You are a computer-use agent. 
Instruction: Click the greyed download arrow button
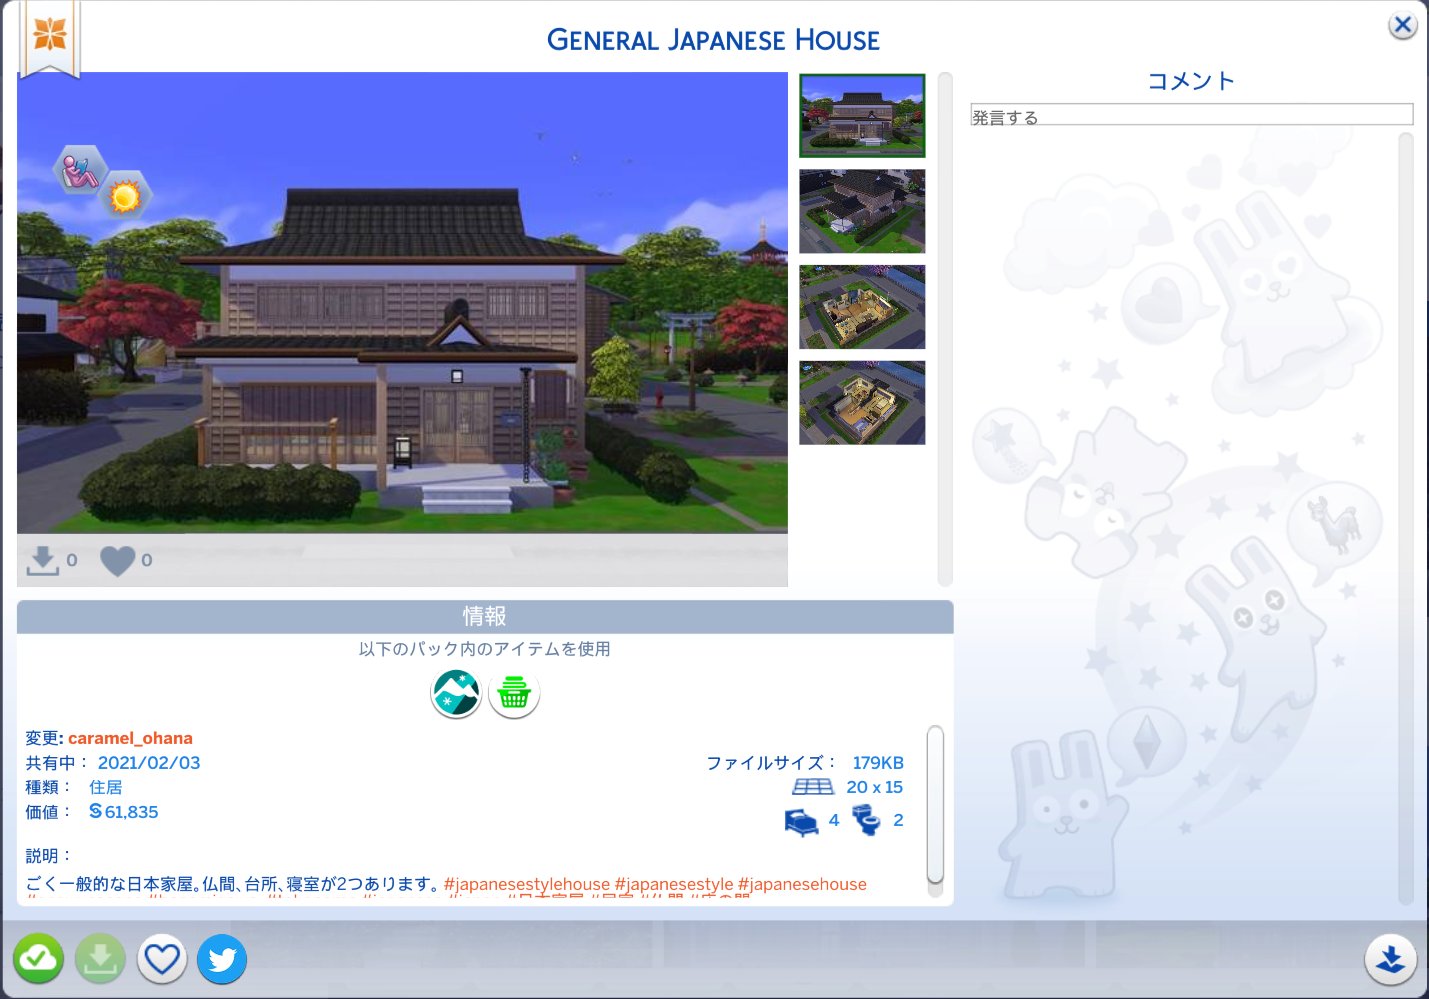100,959
